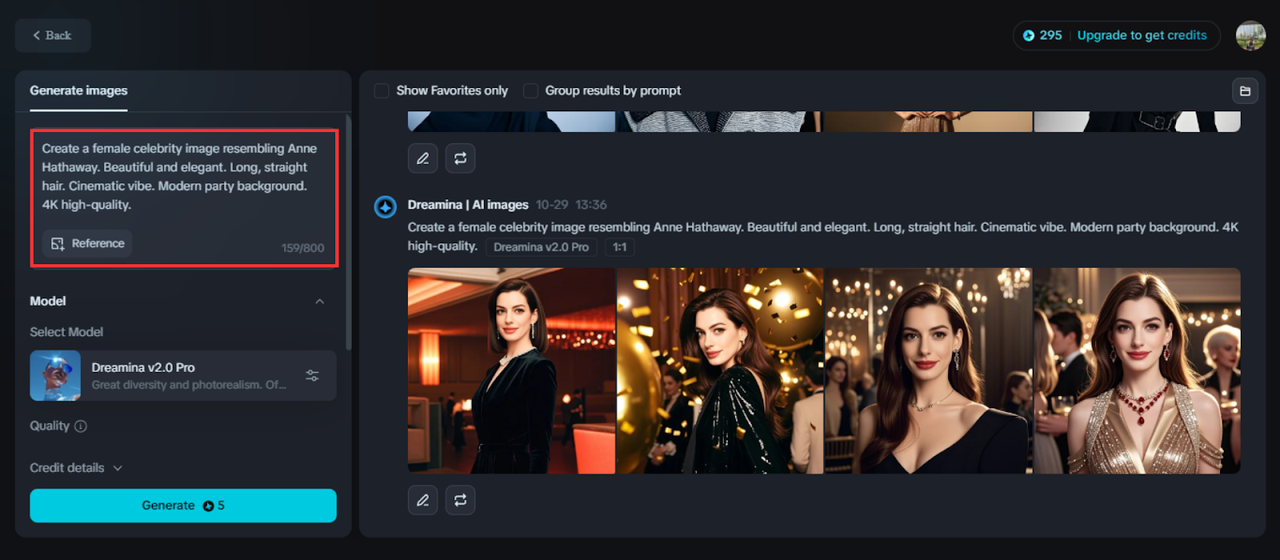
Task: Collapse the Model section chevron
Action: tap(320, 301)
